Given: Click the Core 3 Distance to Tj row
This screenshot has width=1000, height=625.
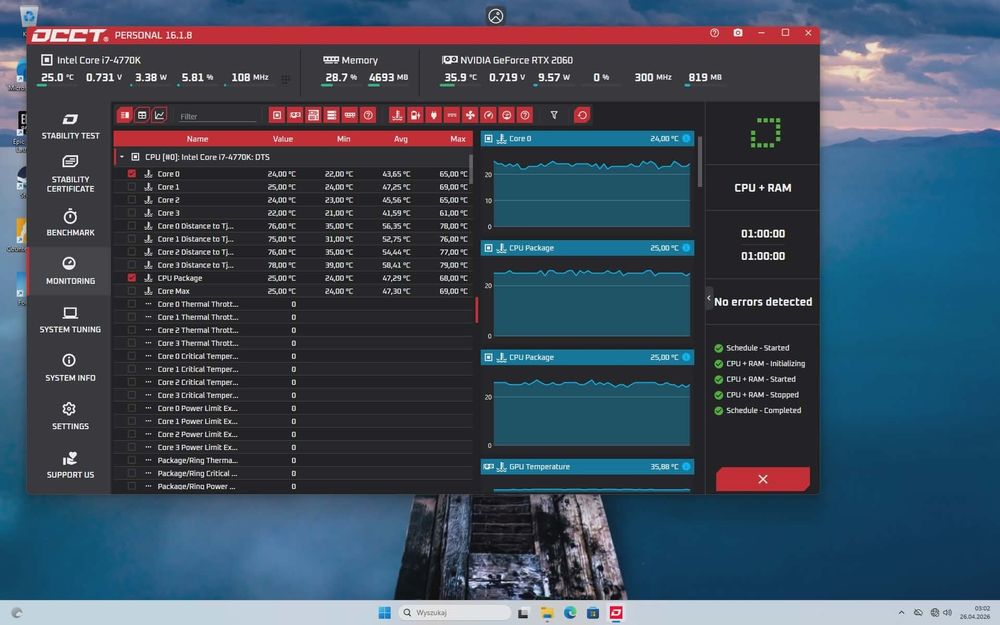Looking at the screenshot, I should tap(293, 265).
